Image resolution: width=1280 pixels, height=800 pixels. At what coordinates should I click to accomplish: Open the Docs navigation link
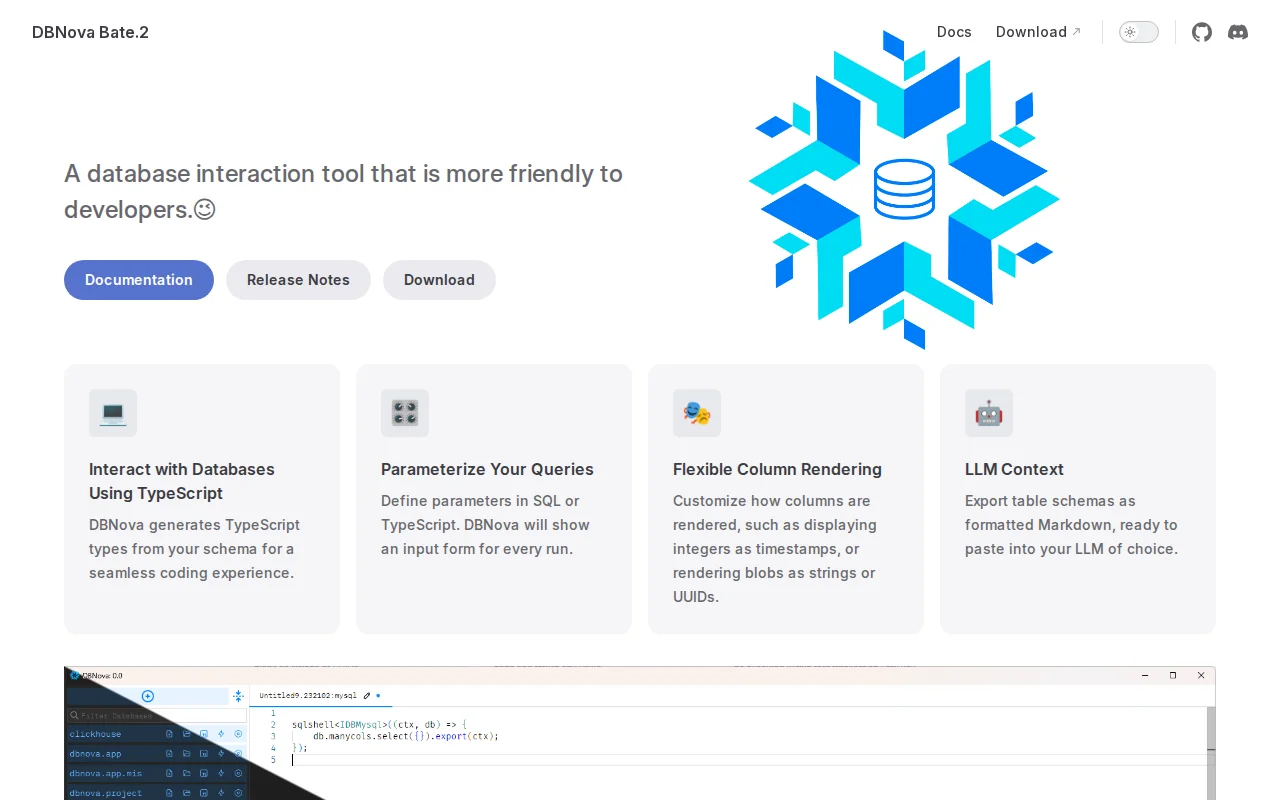[x=954, y=32]
